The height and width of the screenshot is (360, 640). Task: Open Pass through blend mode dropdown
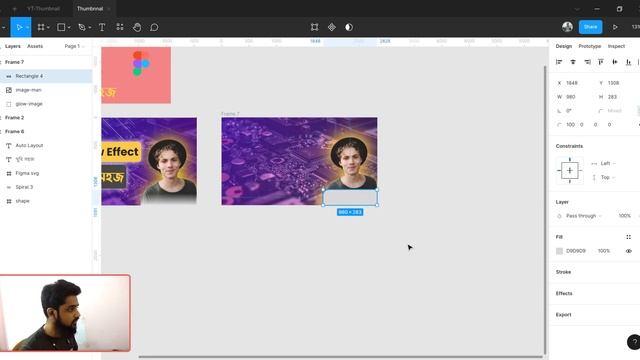pyautogui.click(x=583, y=216)
